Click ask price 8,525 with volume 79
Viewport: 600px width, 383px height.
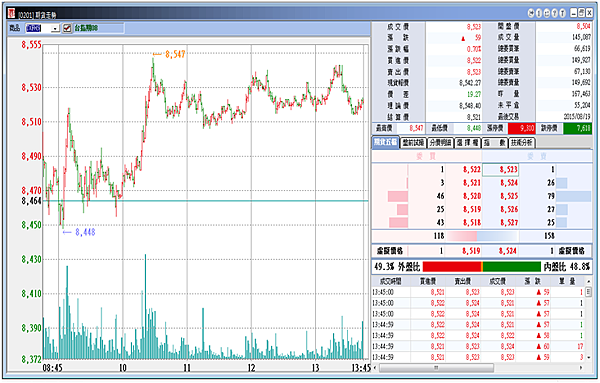tap(509, 196)
